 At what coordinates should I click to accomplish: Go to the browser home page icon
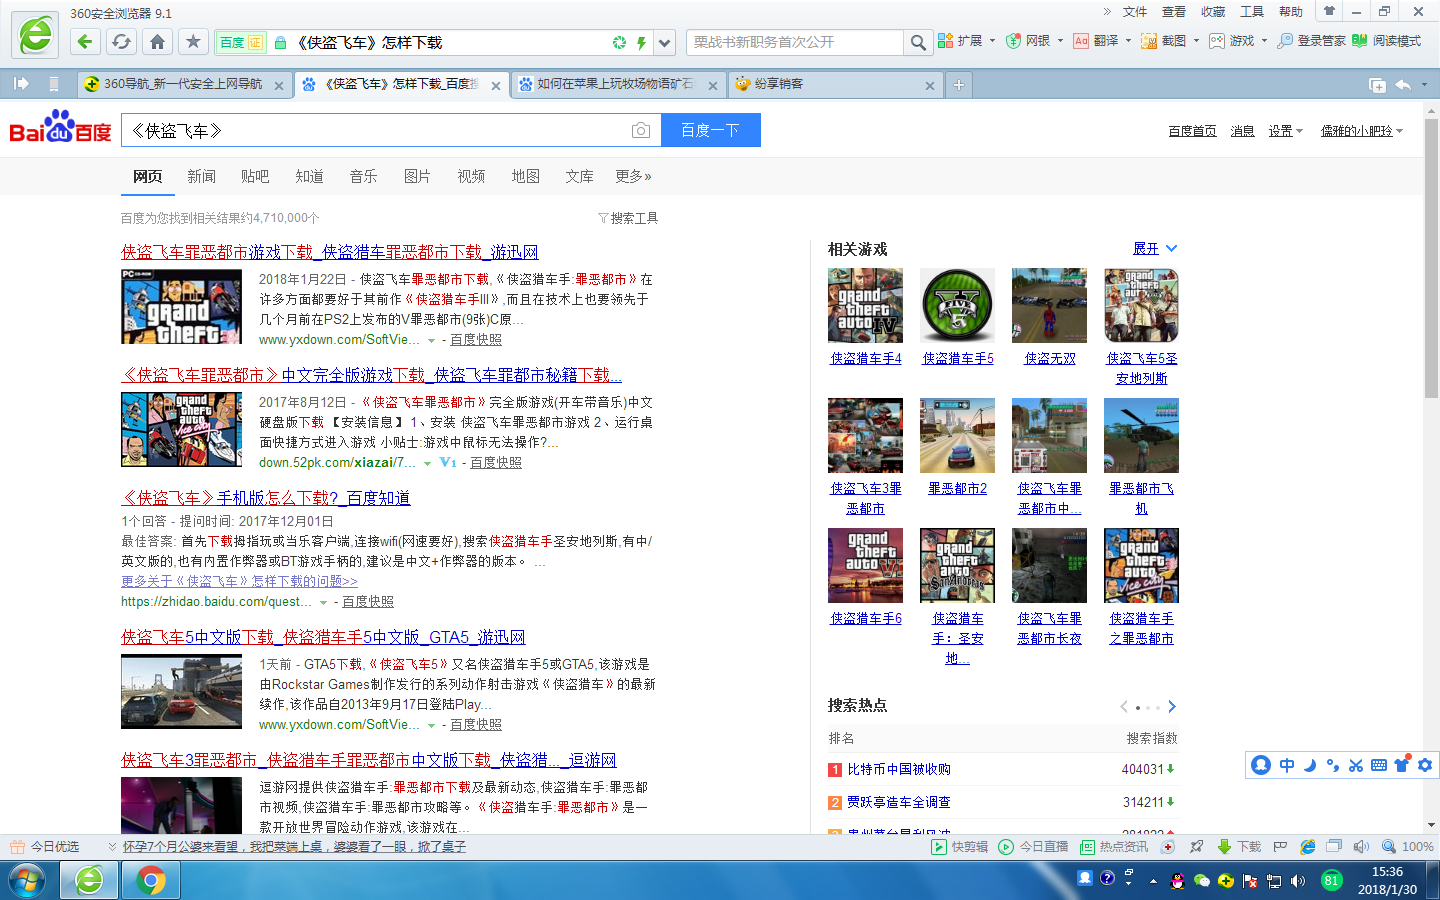point(157,42)
